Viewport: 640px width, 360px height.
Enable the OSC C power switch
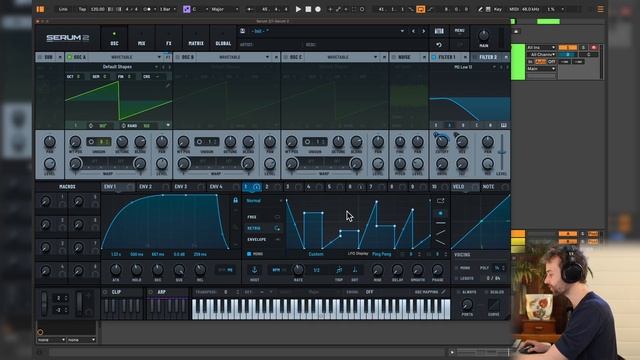286,57
